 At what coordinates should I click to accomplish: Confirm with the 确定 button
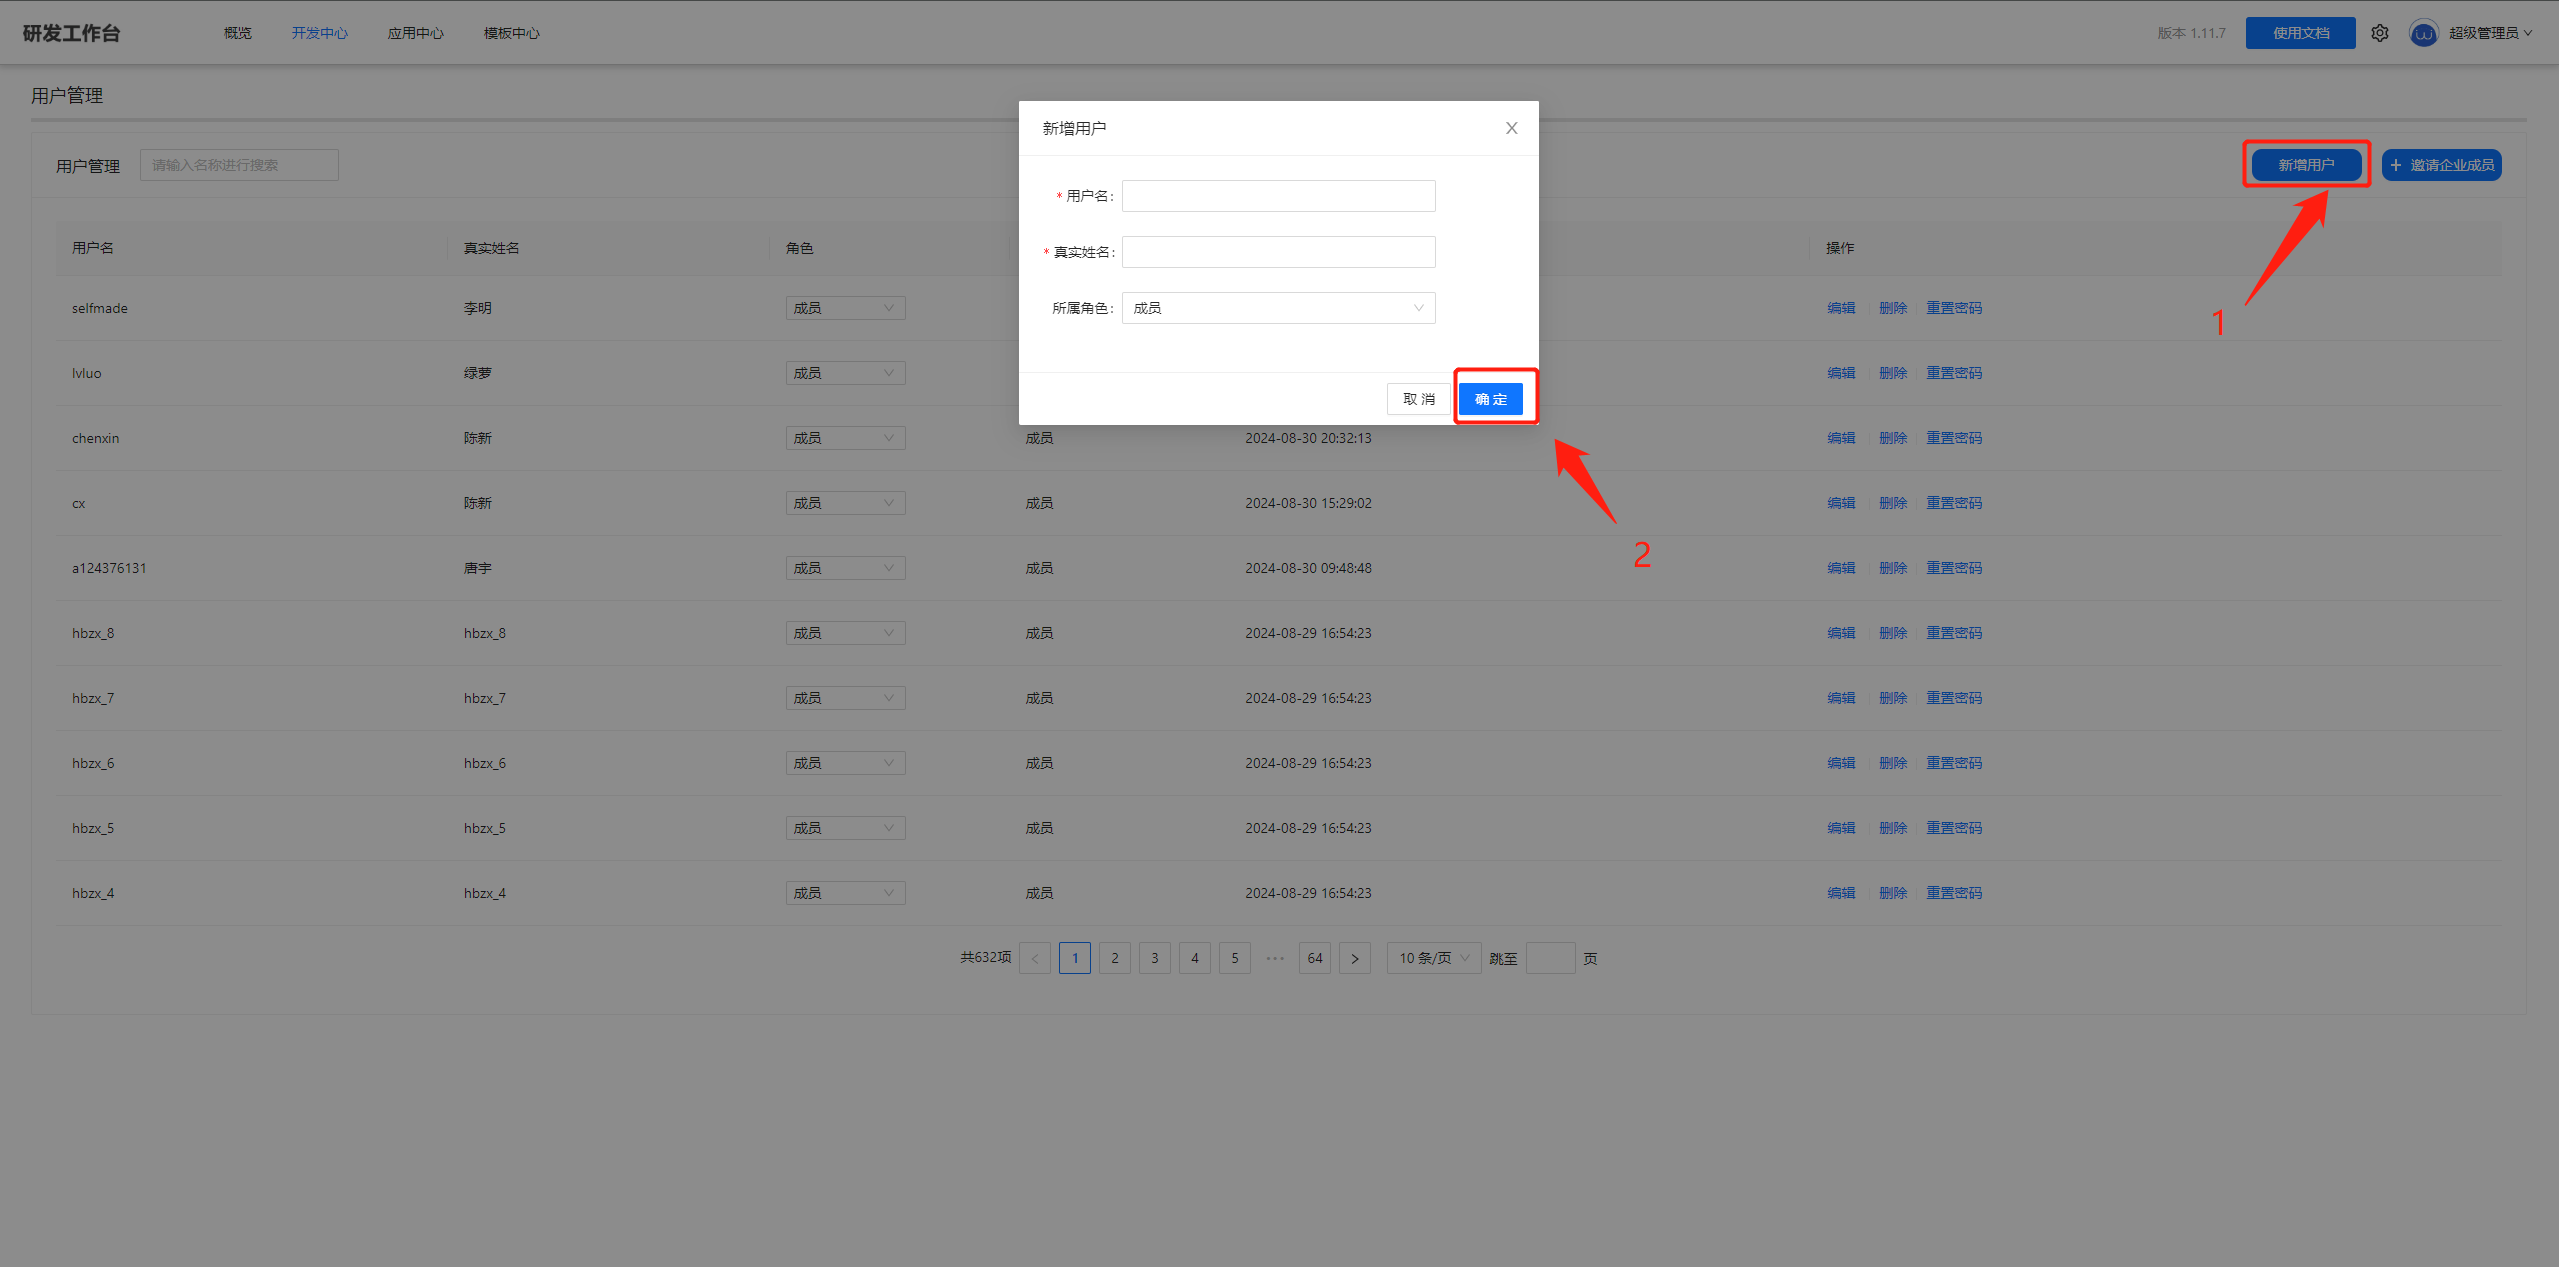(x=1490, y=399)
